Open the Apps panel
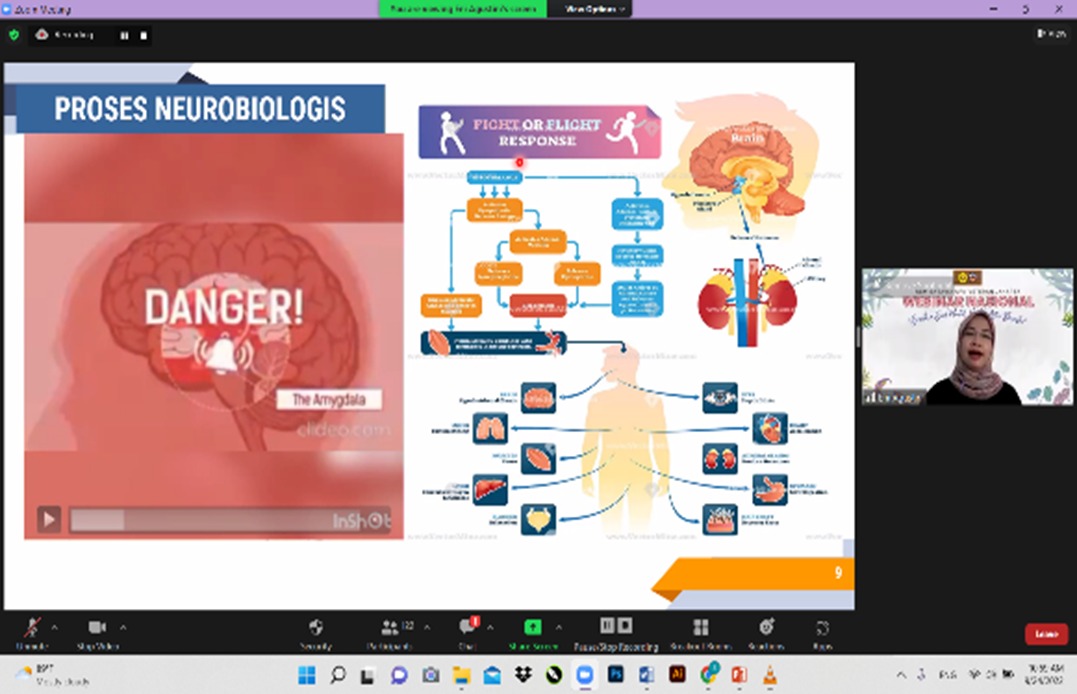Image resolution: width=1077 pixels, height=694 pixels. [822, 632]
